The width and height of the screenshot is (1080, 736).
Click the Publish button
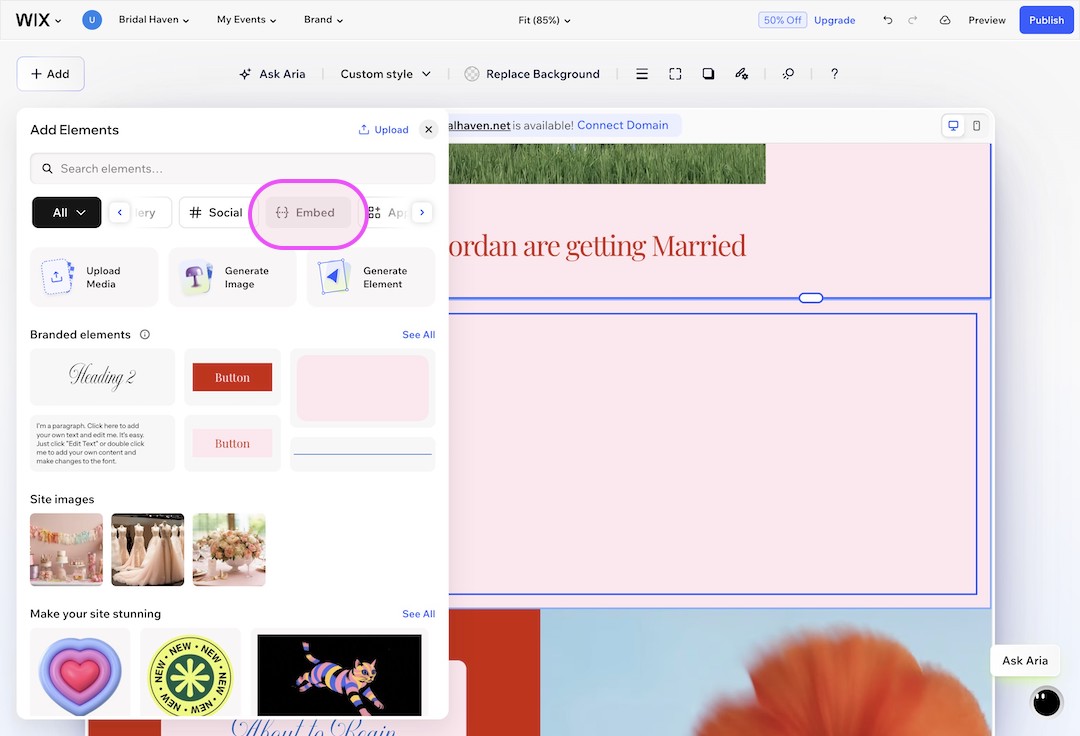click(x=1046, y=19)
